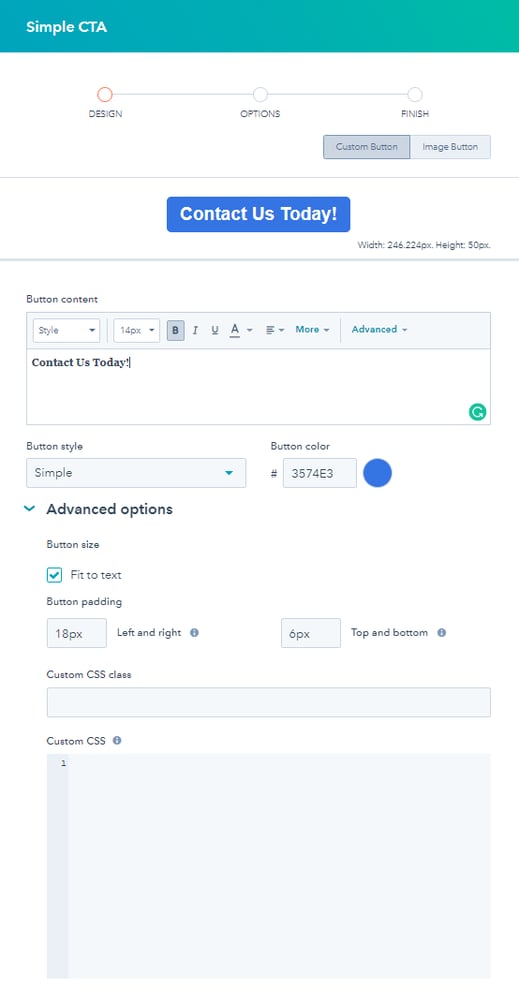519x1003 pixels.
Task: Click the info icon next to Top and bottom
Action: coord(442,633)
